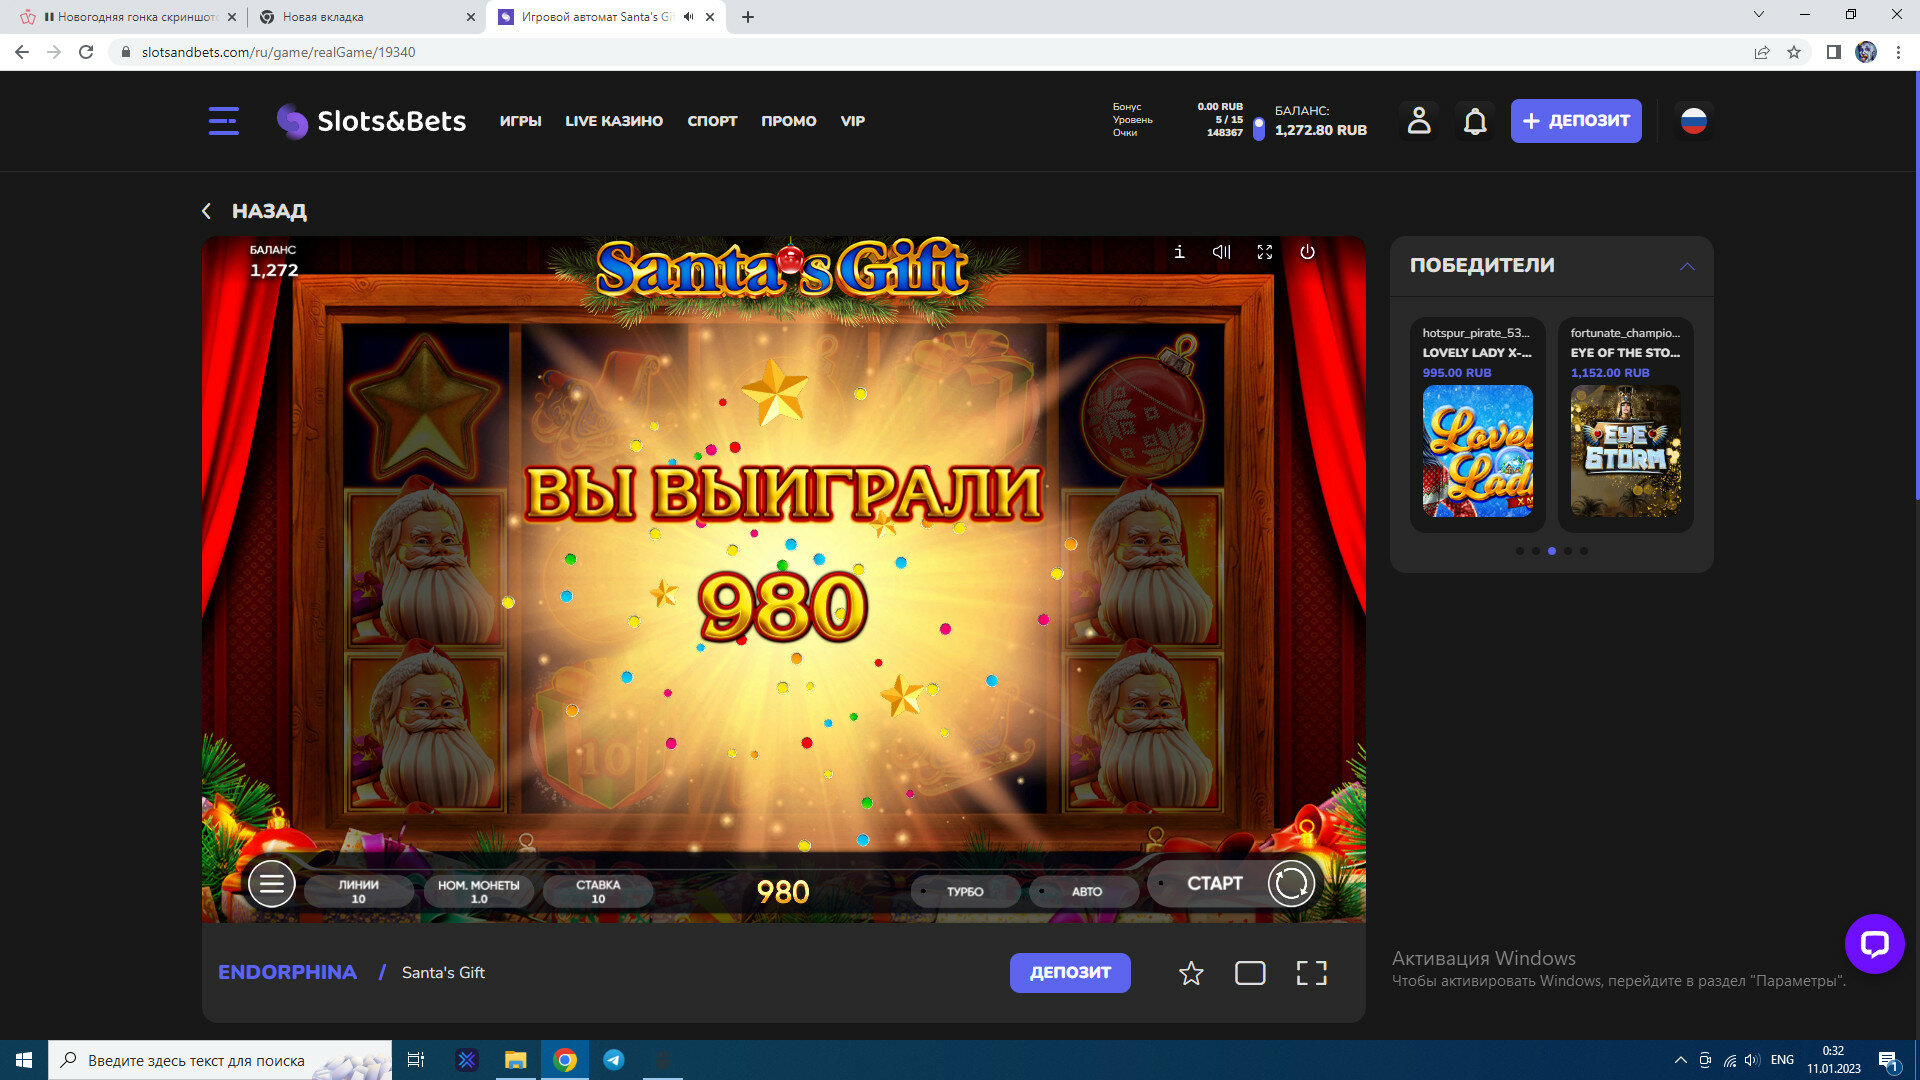Screen dimensions: 1920x1080
Task: Select the fourth winners carousel dot
Action: point(1568,551)
